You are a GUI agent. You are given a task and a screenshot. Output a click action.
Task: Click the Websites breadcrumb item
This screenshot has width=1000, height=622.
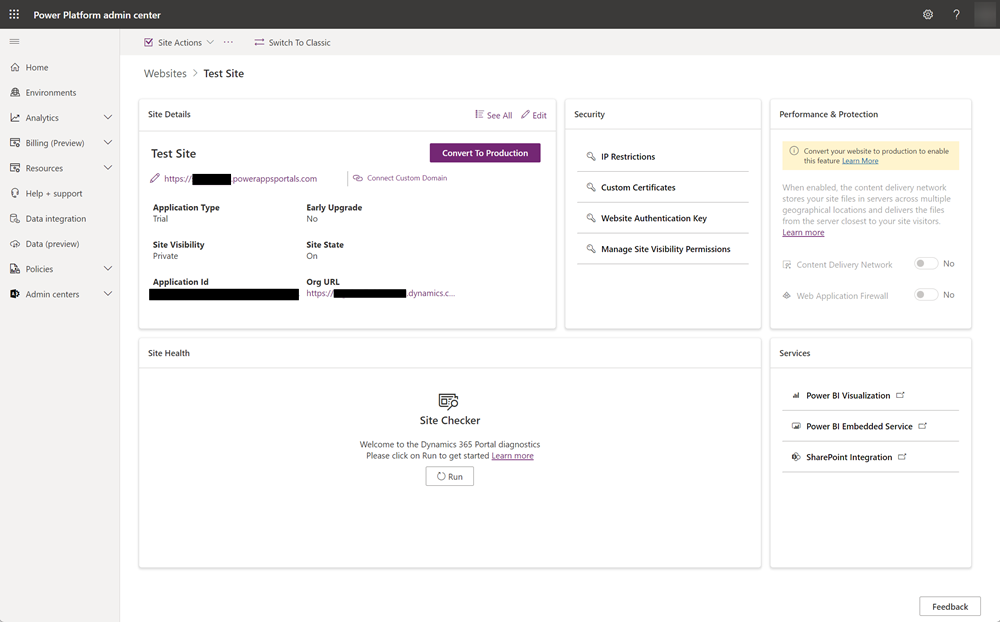point(165,73)
